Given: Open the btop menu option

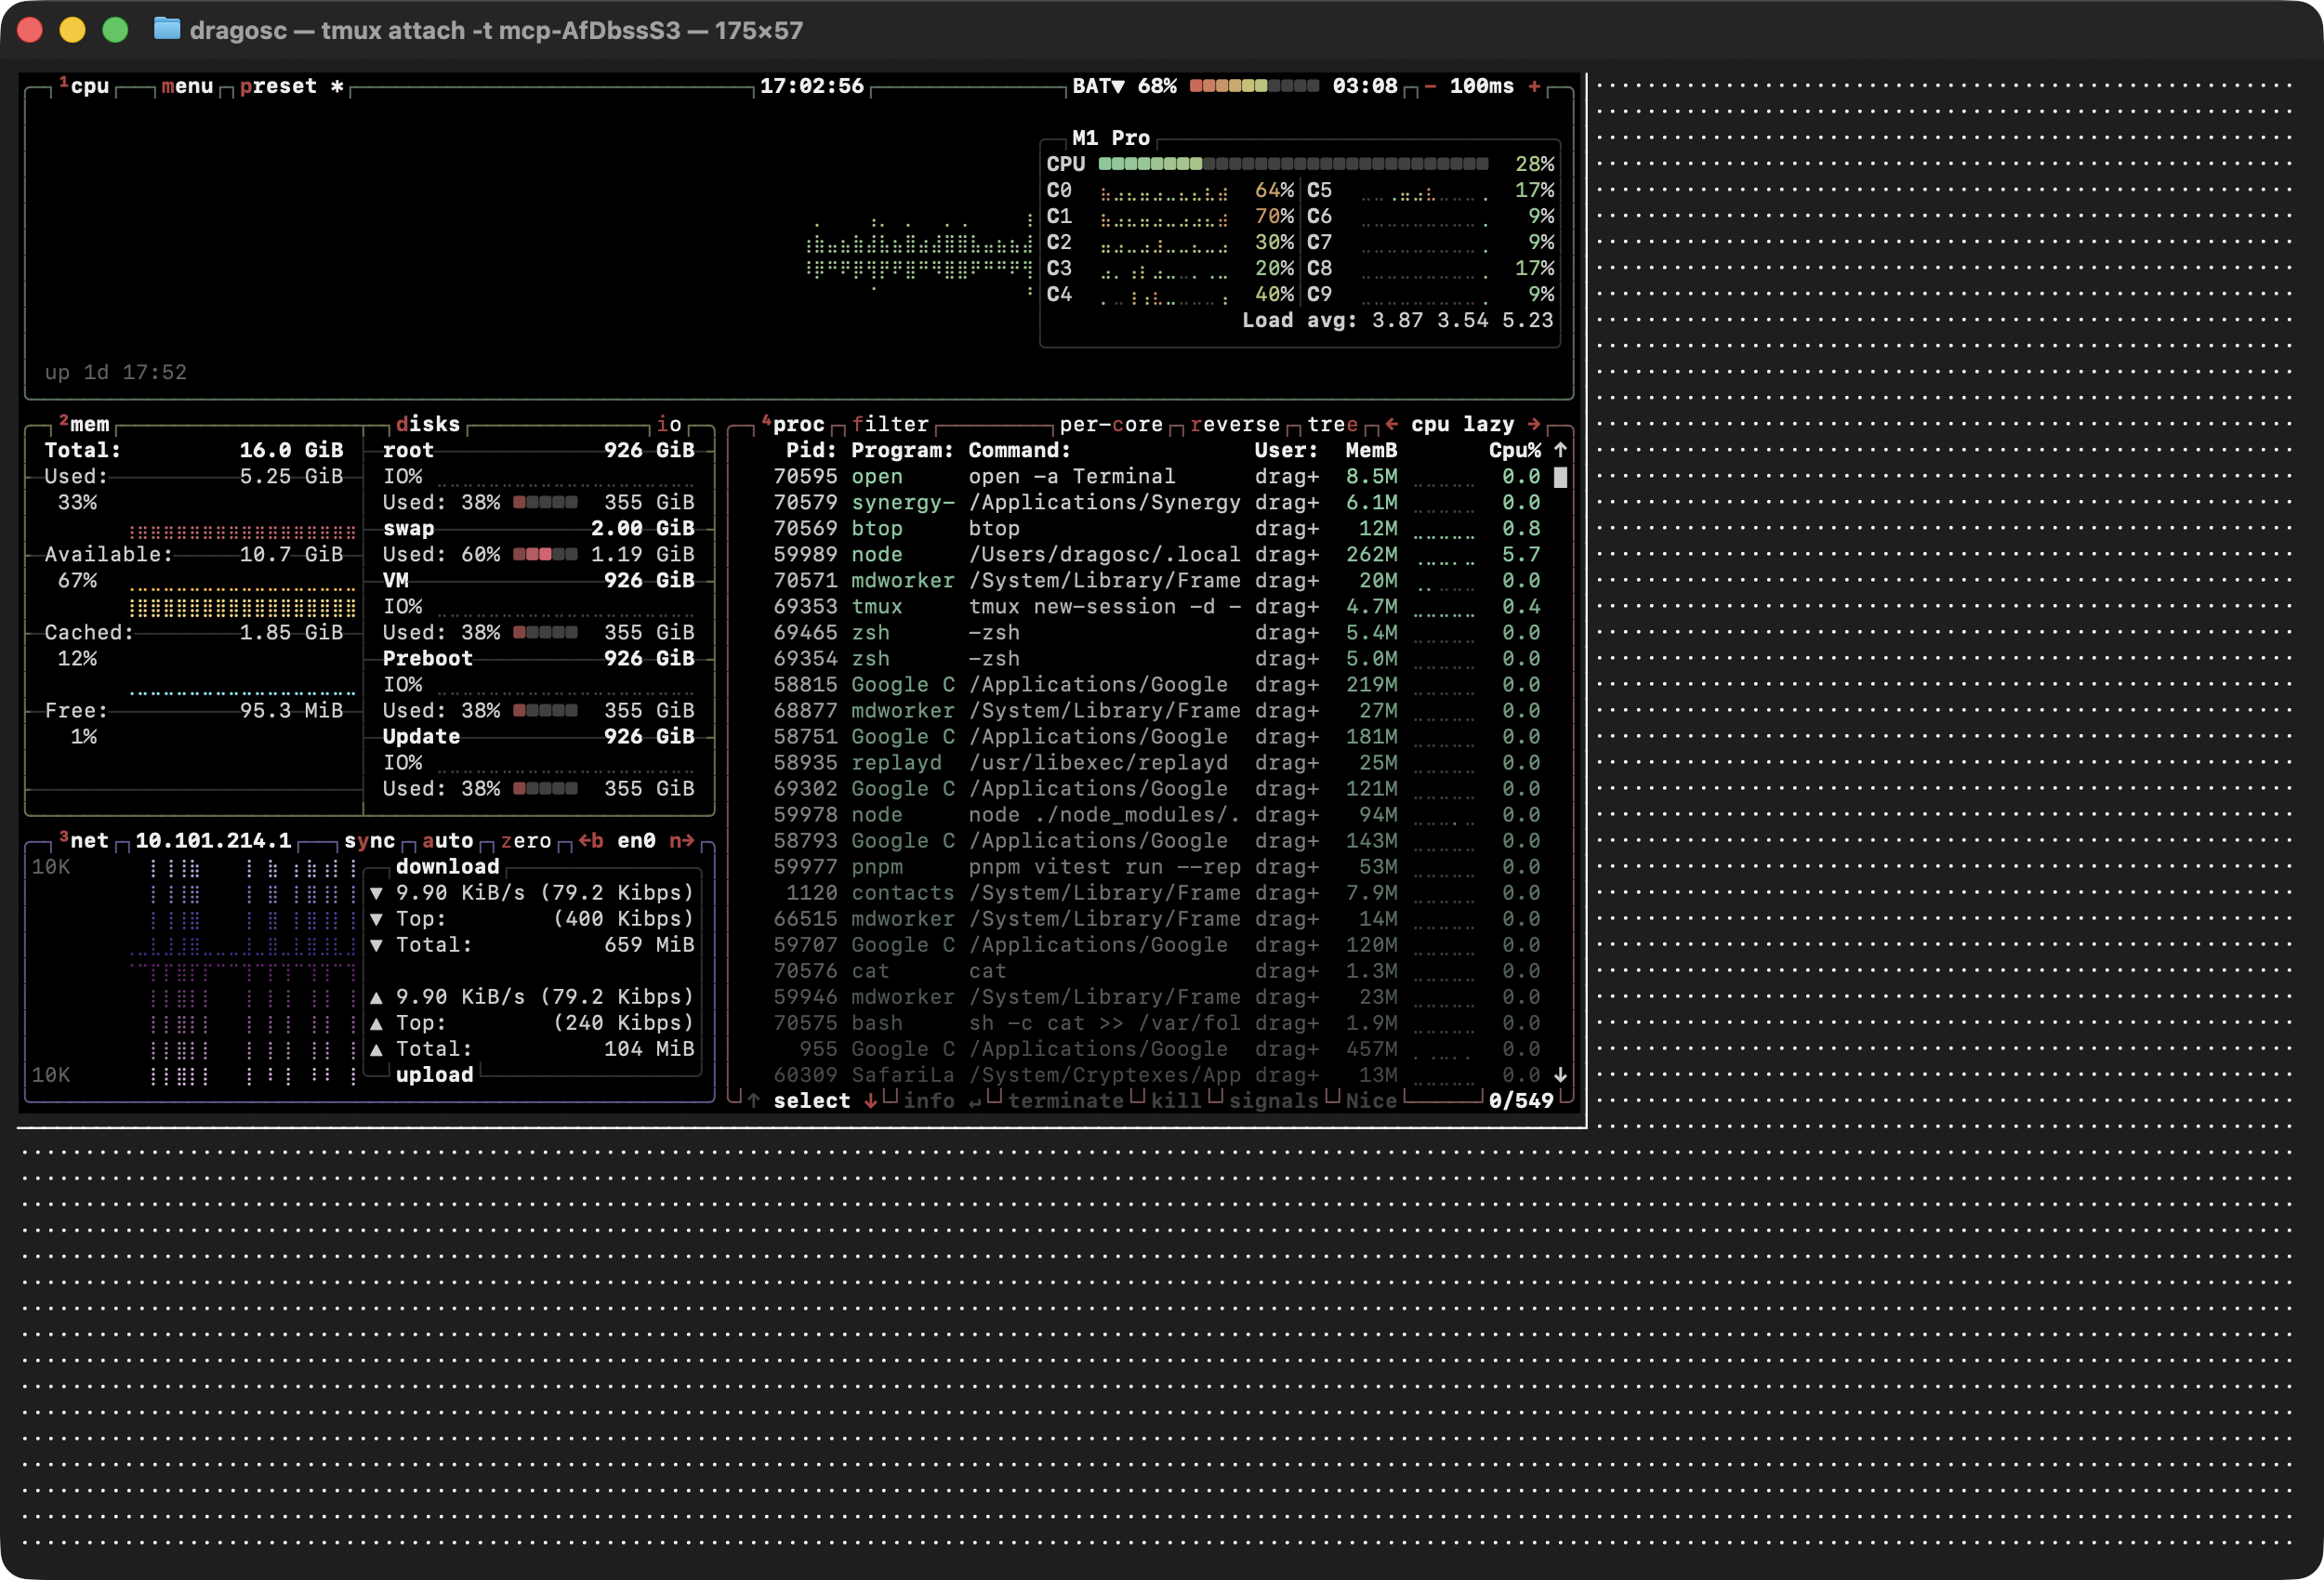Looking at the screenshot, I should tap(187, 87).
